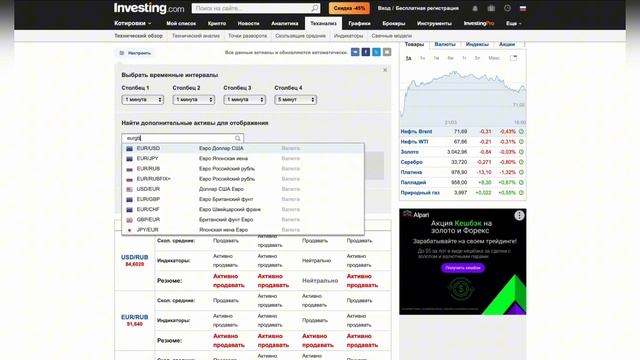Open the EUR/RUB pair link in the table

click(x=135, y=317)
